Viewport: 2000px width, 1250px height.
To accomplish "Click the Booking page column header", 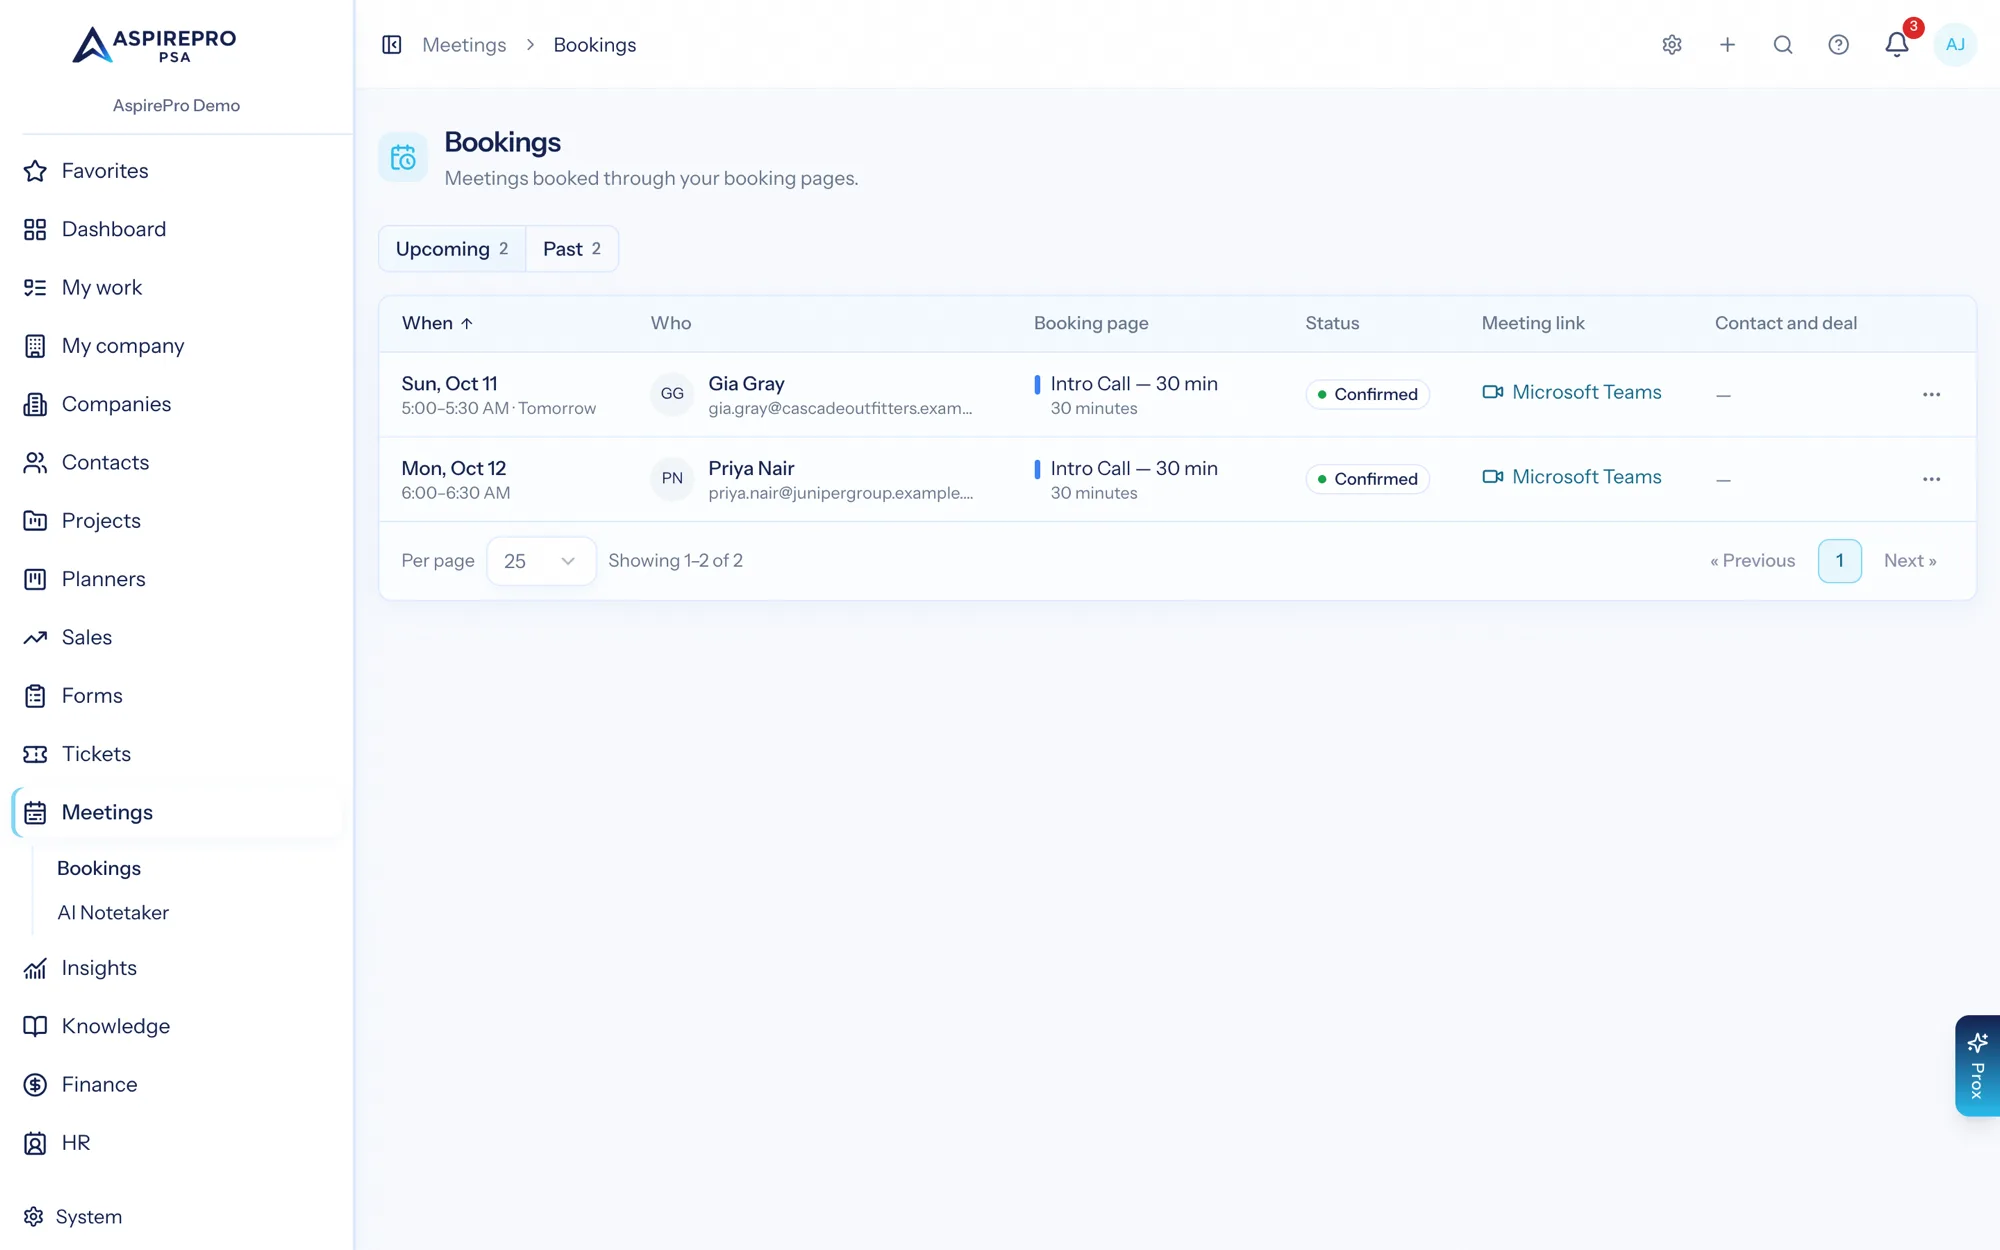I will 1091,323.
